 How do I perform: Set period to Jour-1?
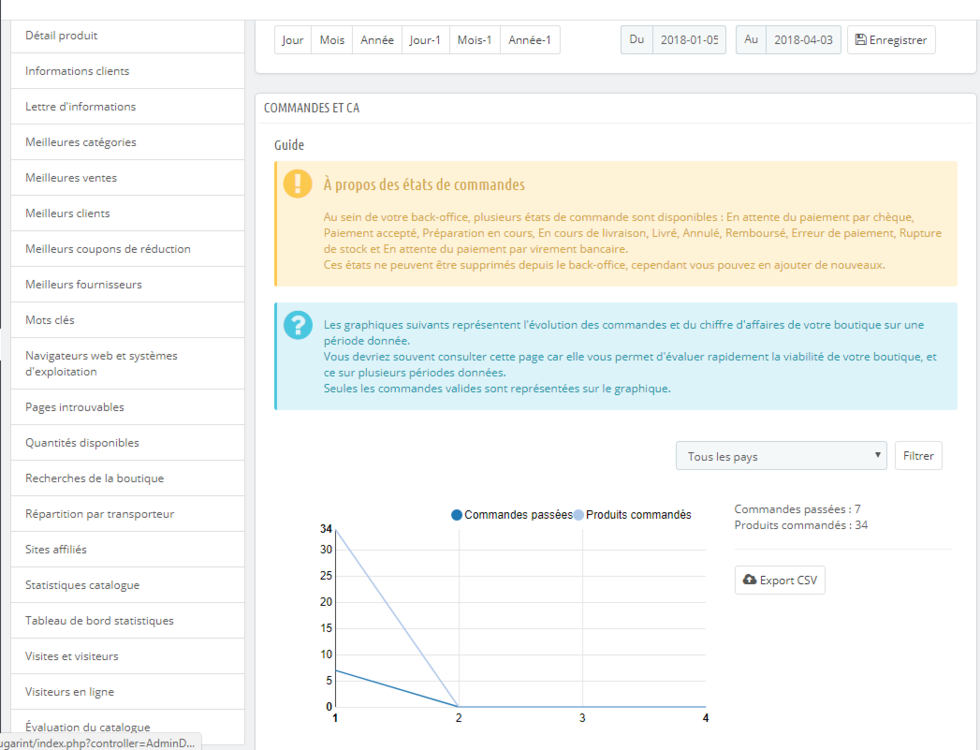pos(425,40)
